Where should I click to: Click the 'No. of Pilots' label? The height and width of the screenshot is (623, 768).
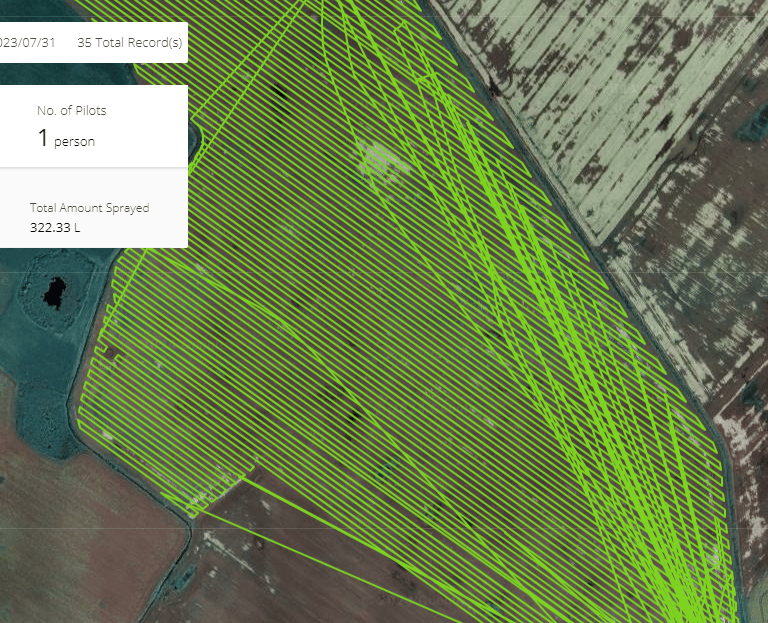72,111
